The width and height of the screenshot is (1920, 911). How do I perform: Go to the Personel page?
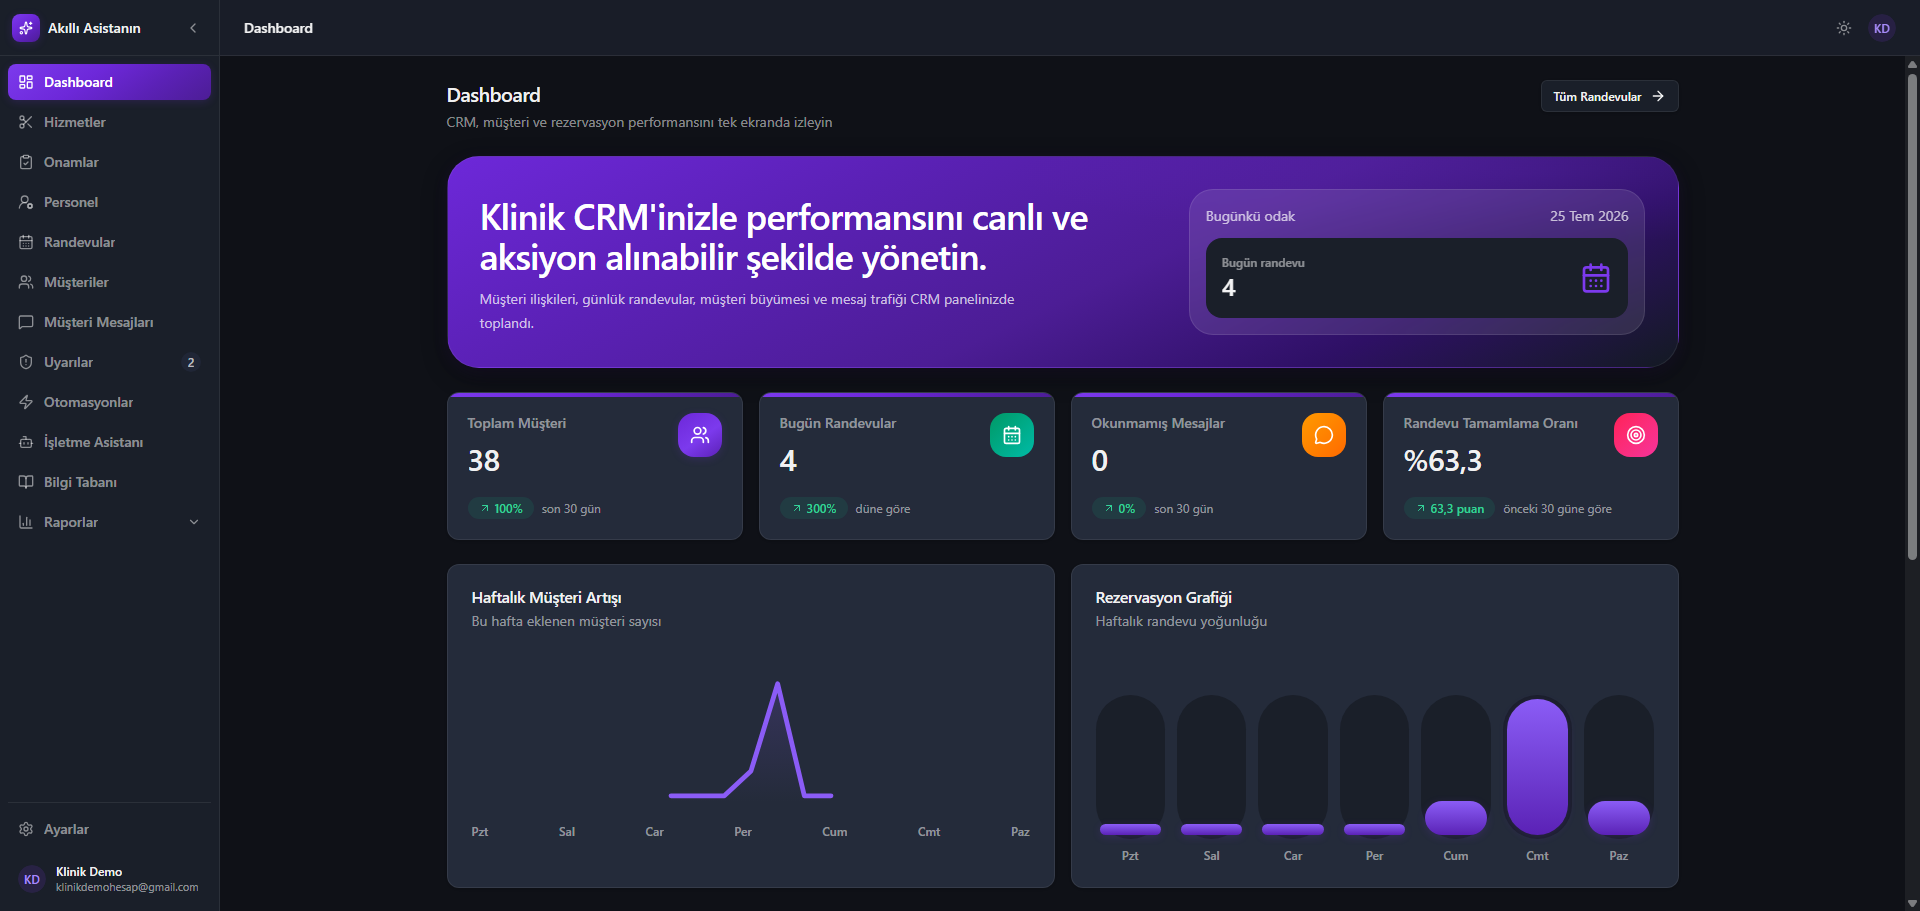[x=109, y=202]
